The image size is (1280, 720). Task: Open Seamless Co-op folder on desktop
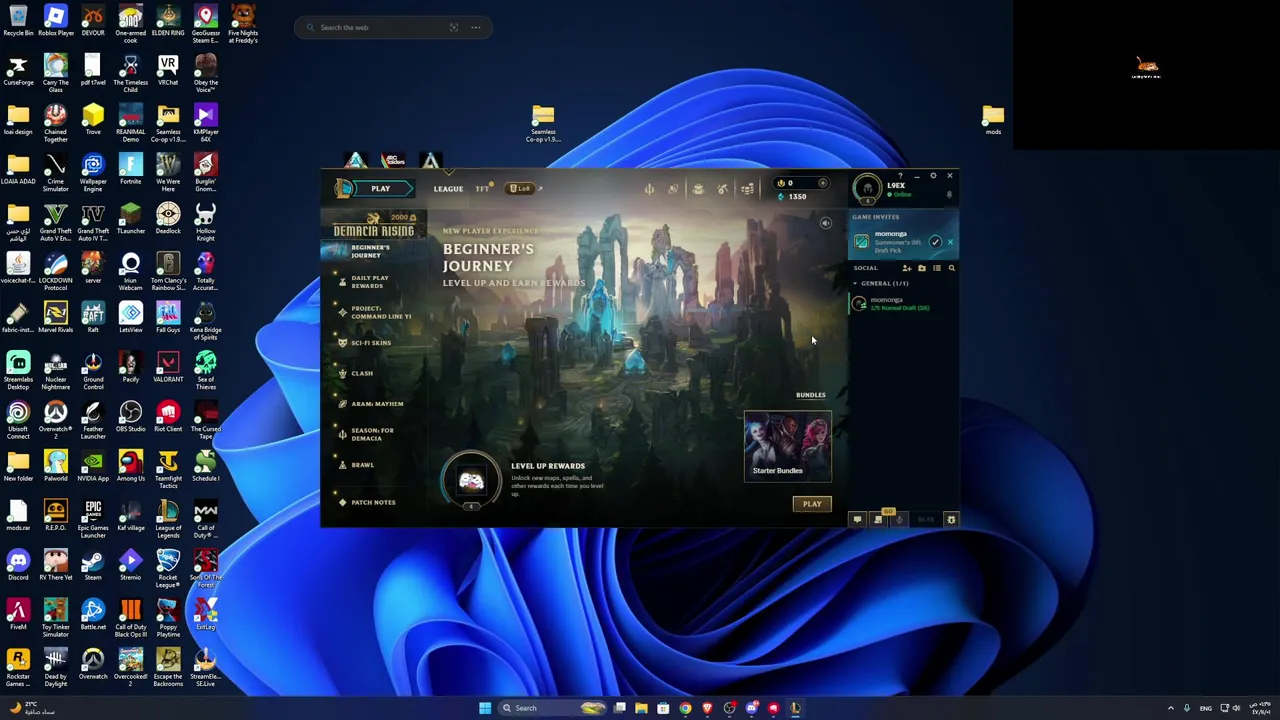(543, 123)
